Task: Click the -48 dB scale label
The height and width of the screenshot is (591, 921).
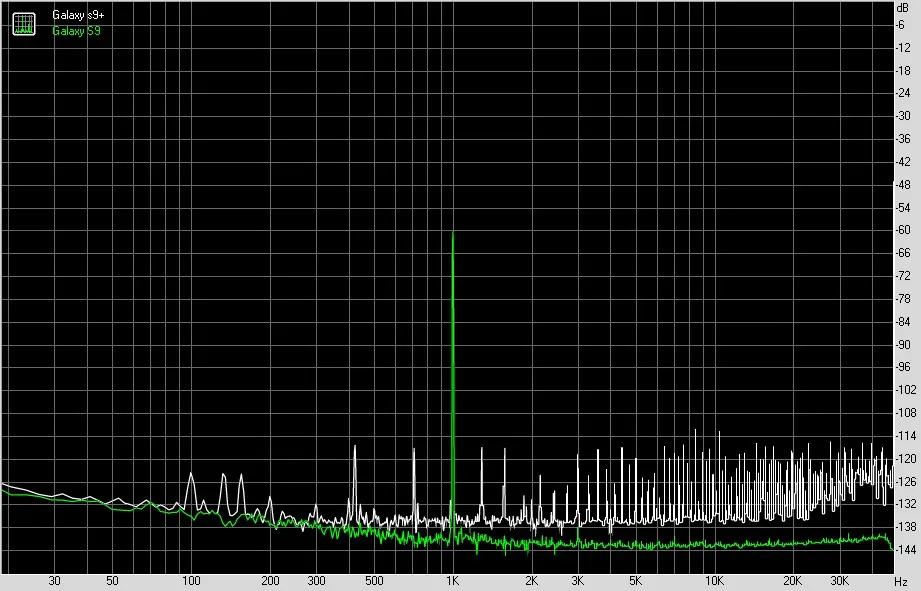Action: [903, 185]
